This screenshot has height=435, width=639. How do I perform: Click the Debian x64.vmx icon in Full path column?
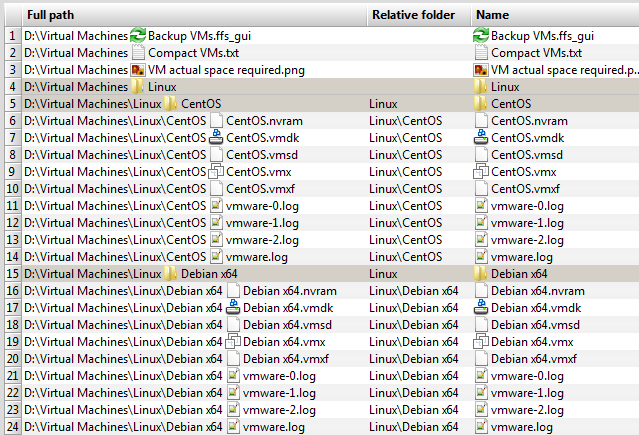(233, 342)
